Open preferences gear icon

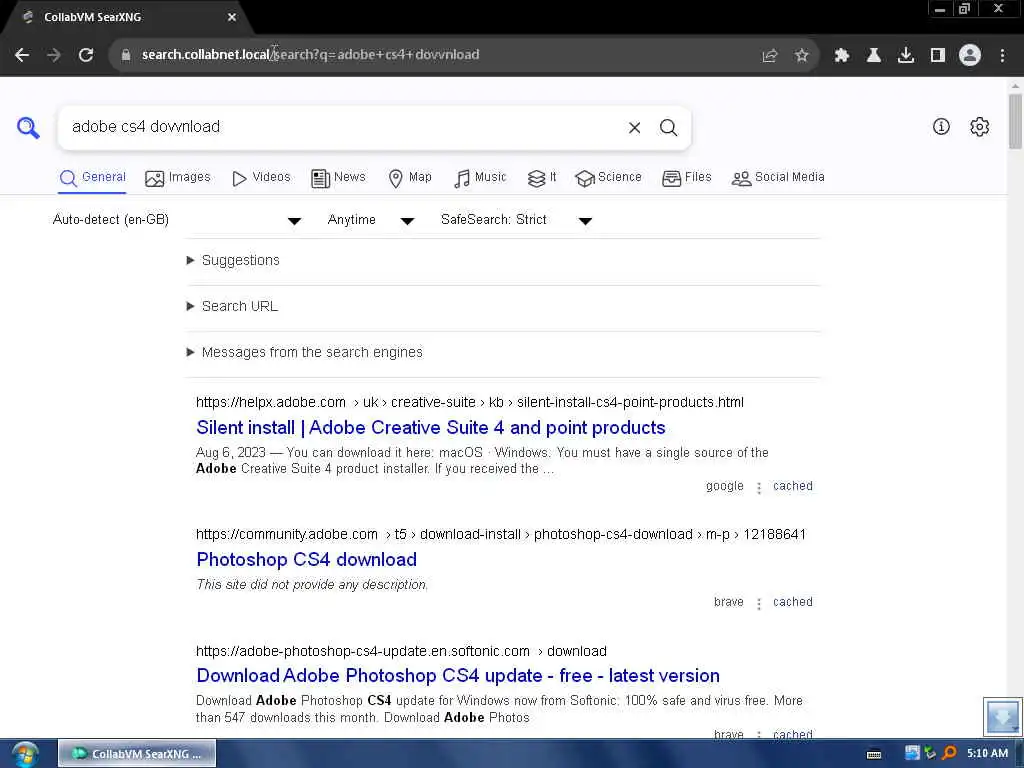tap(980, 127)
